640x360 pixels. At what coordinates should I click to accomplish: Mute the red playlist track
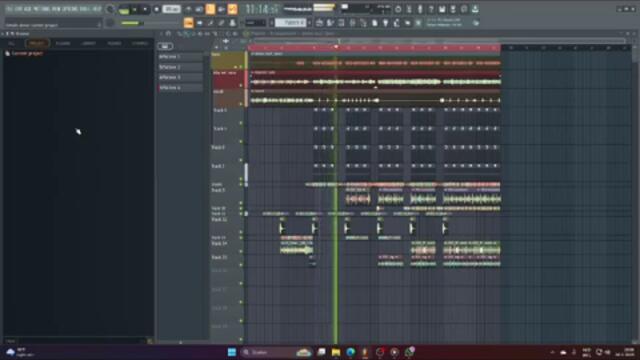click(241, 85)
